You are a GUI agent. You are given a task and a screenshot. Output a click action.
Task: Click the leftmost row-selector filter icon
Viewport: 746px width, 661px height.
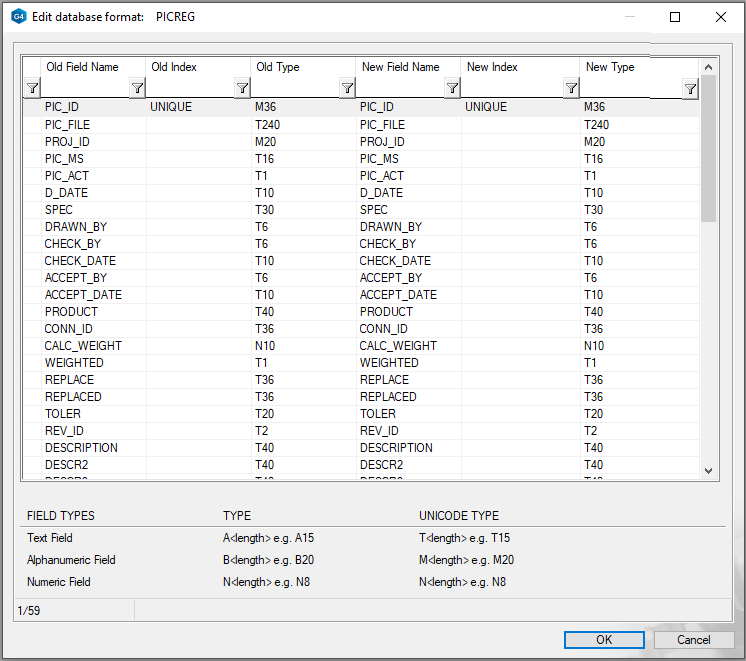32,89
